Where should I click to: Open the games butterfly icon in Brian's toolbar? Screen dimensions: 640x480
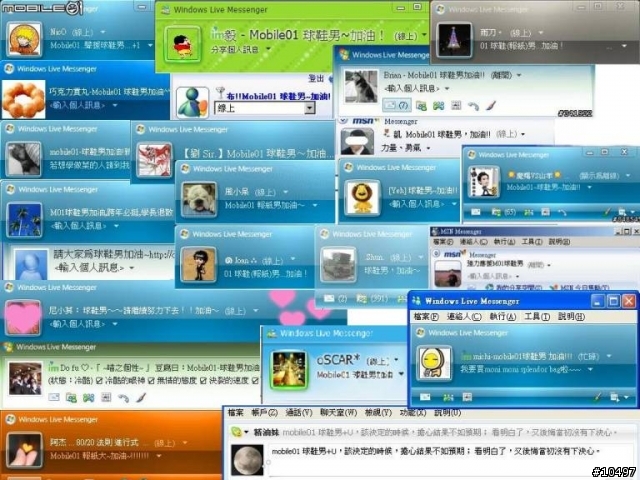point(438,106)
